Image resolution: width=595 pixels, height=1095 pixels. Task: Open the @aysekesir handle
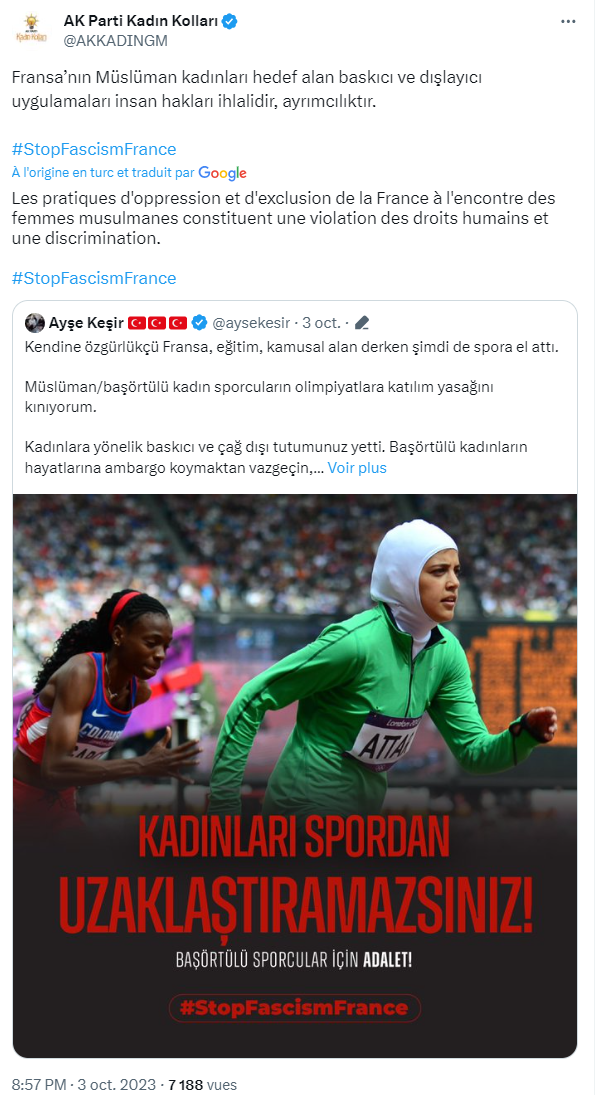[251, 323]
